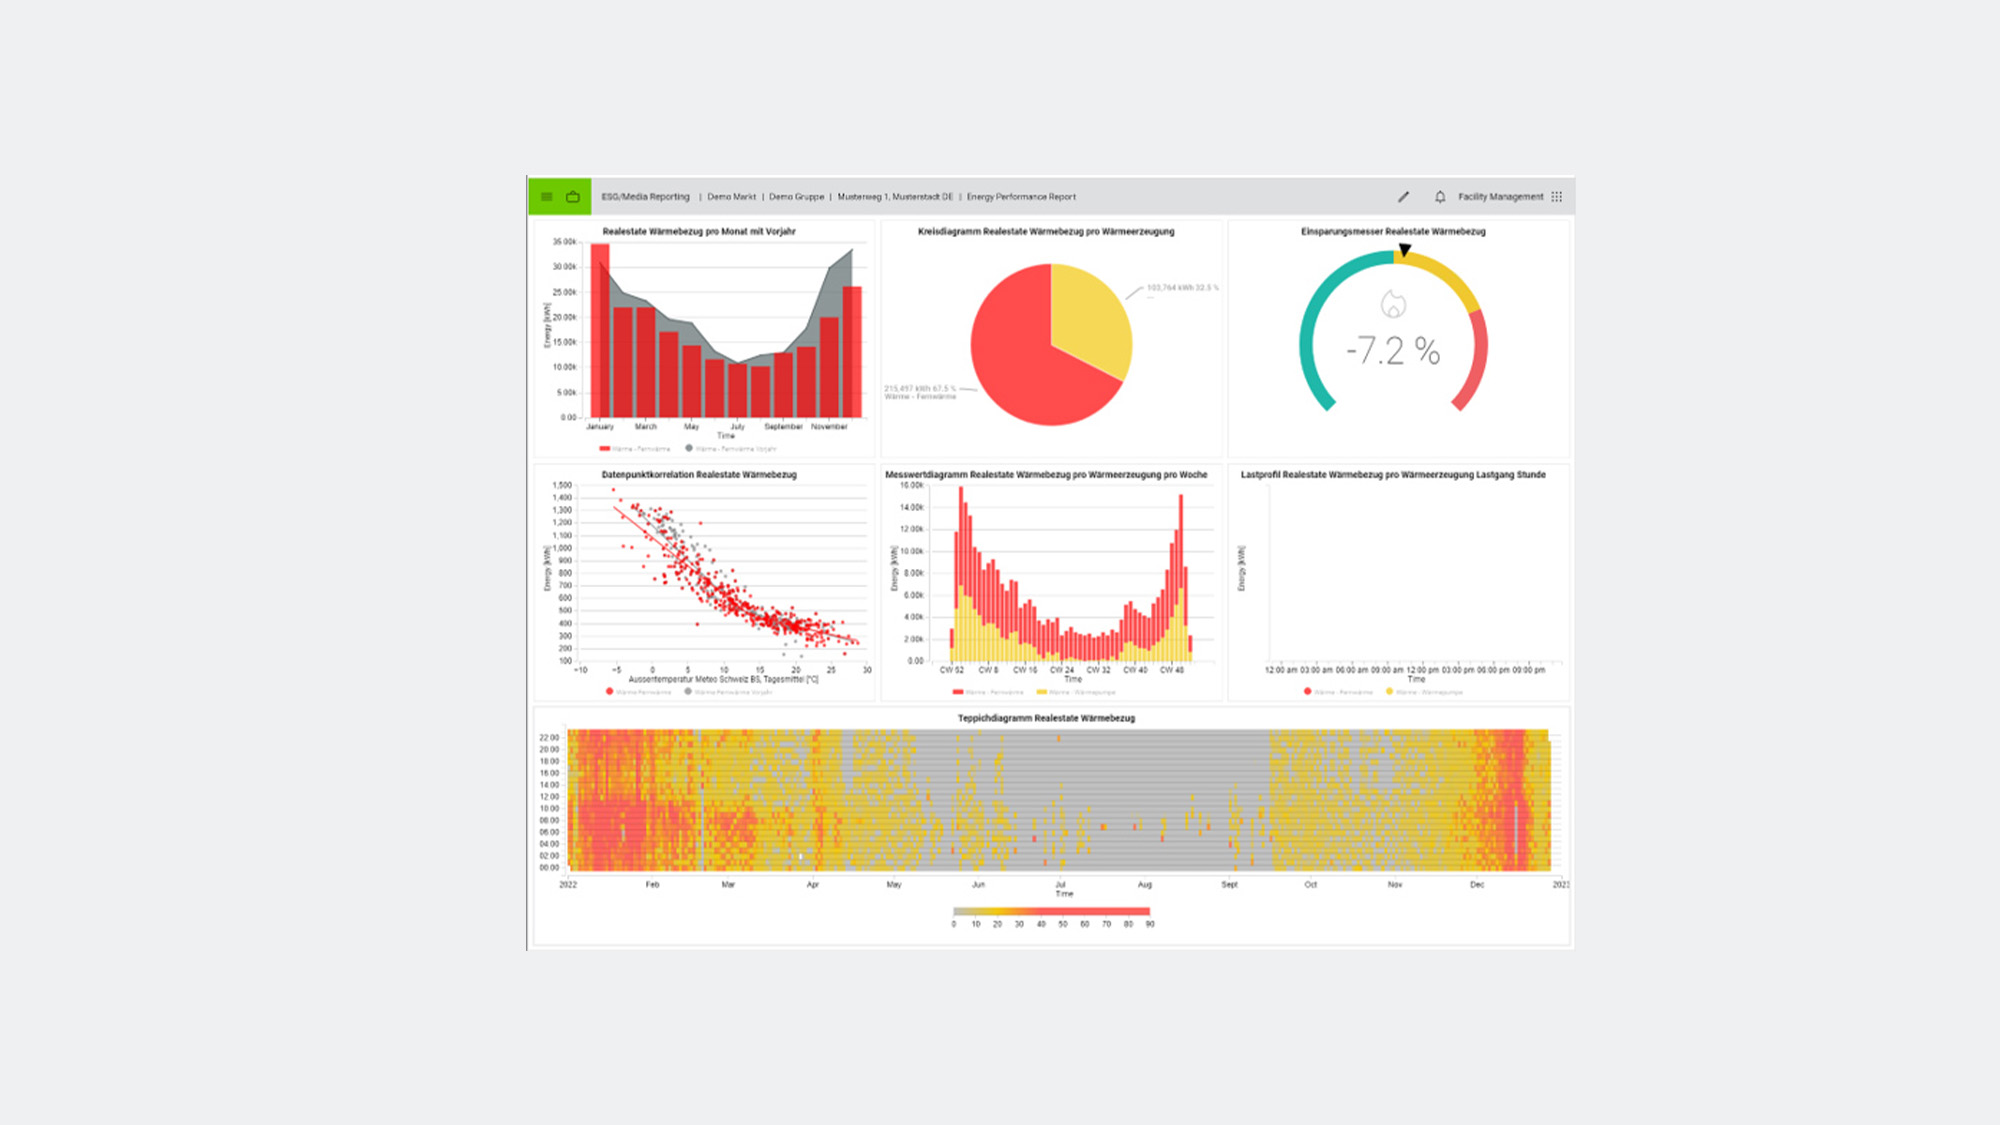This screenshot has height=1125, width=2000.
Task: Click the black gauge pointer marker
Action: pyautogui.click(x=1404, y=250)
